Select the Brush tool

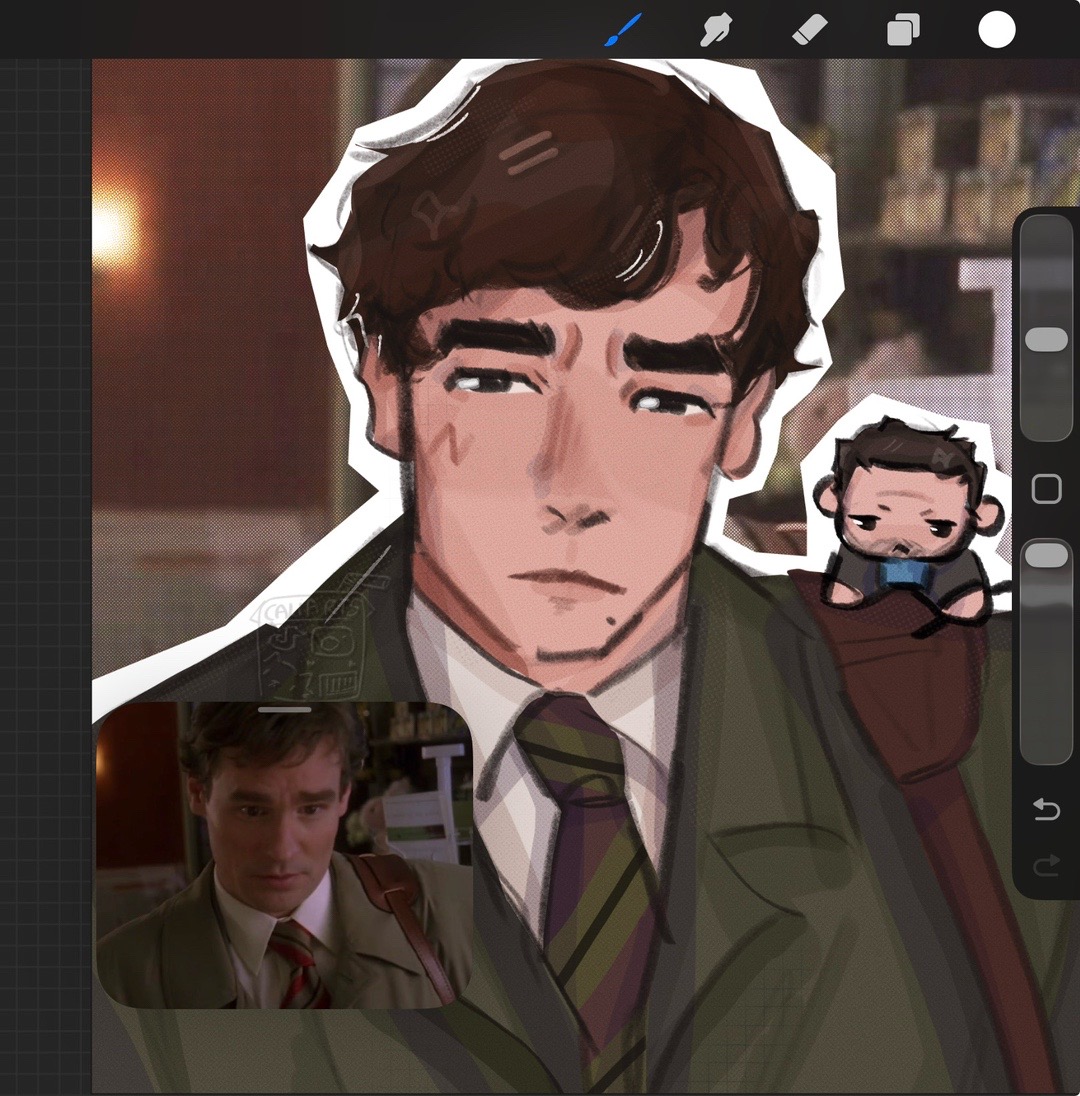pyautogui.click(x=623, y=30)
